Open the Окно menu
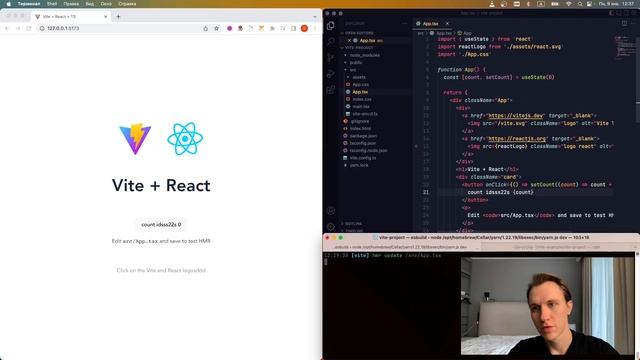 pos(106,4)
